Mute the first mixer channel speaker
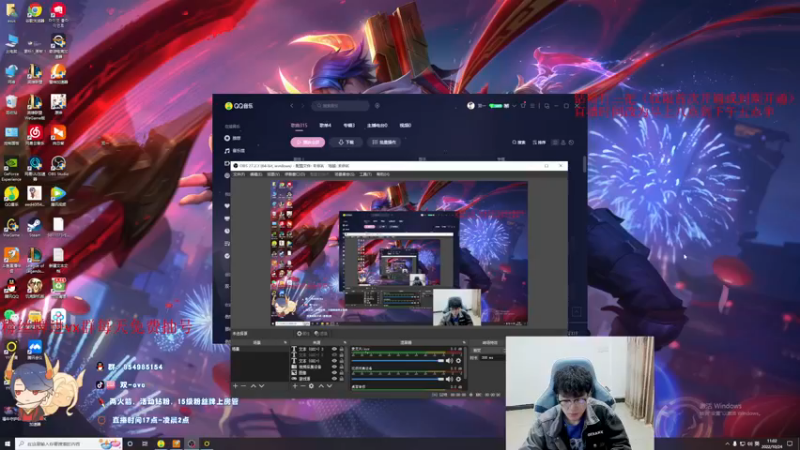 click(449, 361)
